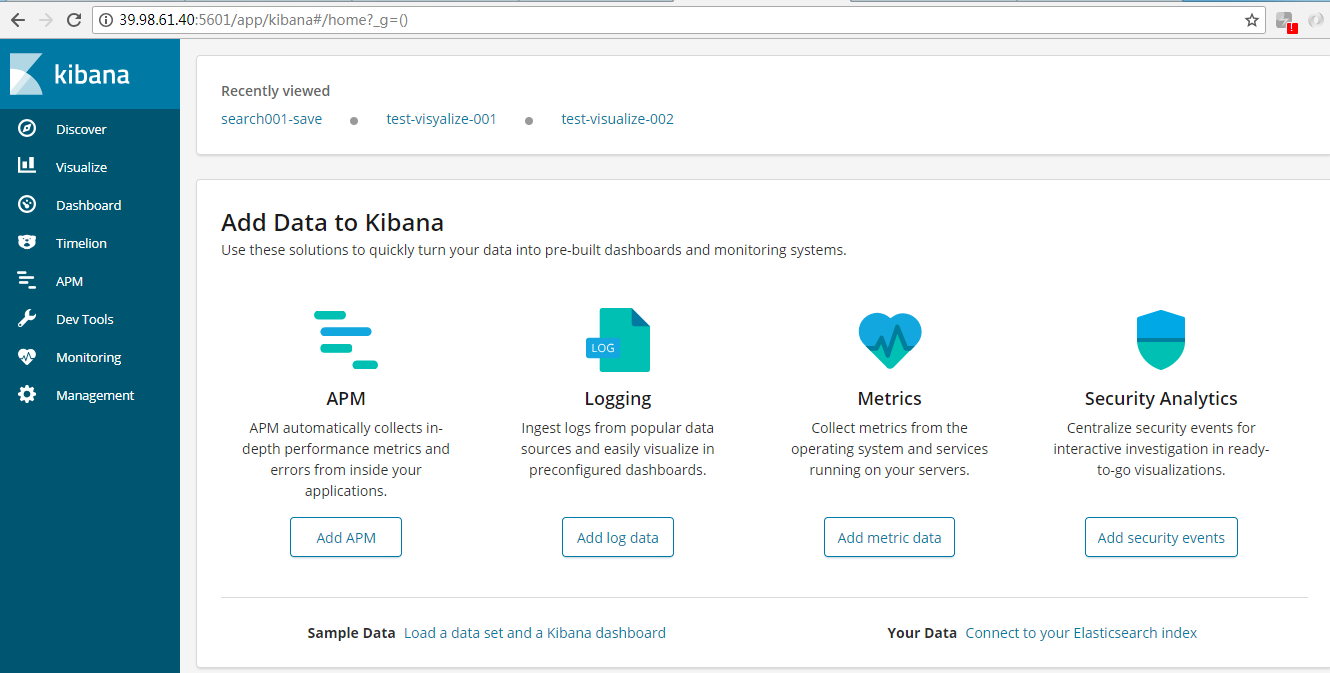1330x673 pixels.
Task: Focus the browser address bar
Action: (x=680, y=20)
